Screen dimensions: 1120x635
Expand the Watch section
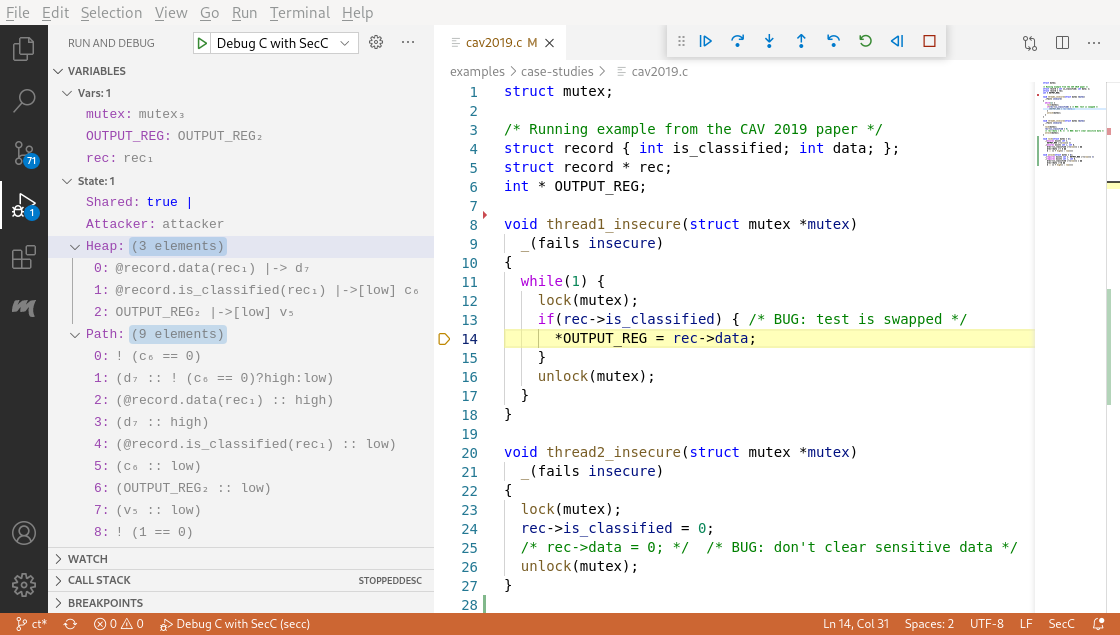(x=88, y=559)
